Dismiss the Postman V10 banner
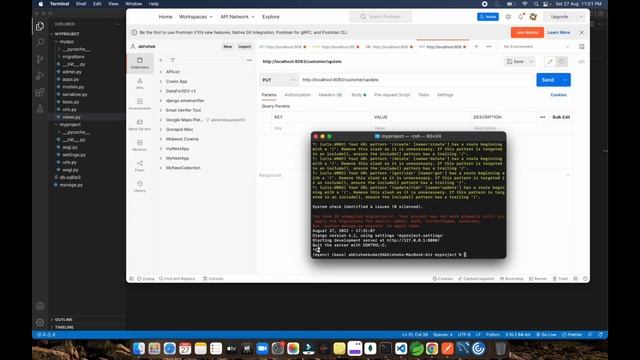Screen dimensions: 640x360 tap(582, 32)
